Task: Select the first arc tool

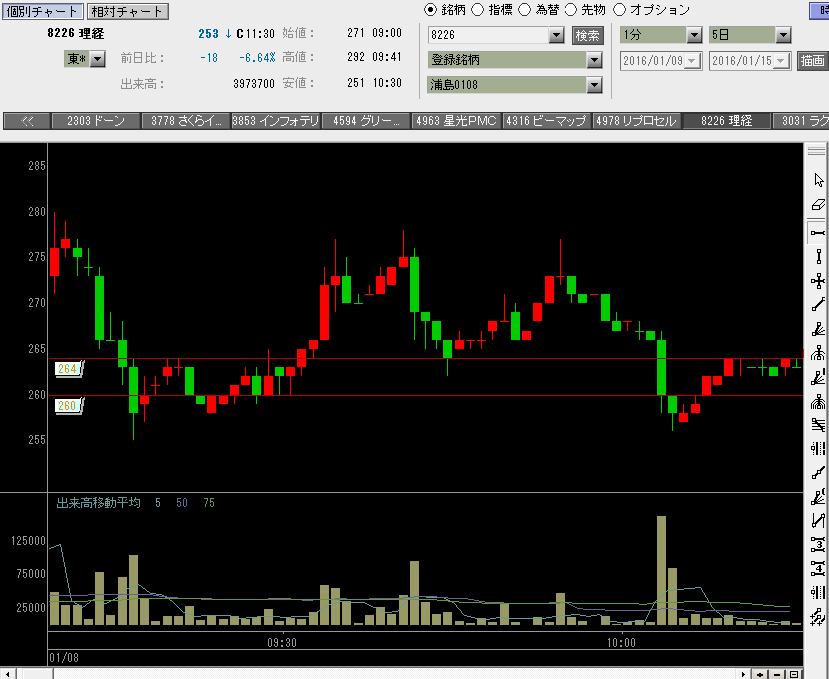Action: pos(818,353)
